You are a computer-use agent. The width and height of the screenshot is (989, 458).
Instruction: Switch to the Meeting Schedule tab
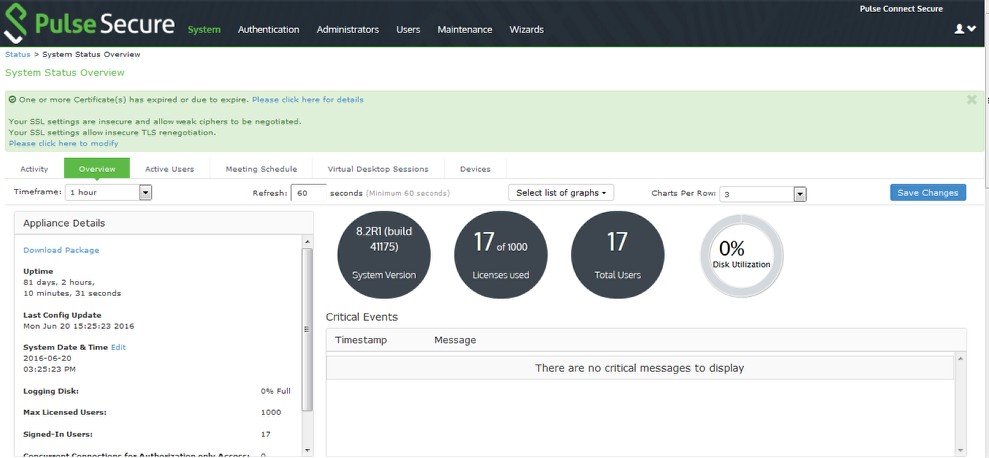pyautogui.click(x=261, y=169)
